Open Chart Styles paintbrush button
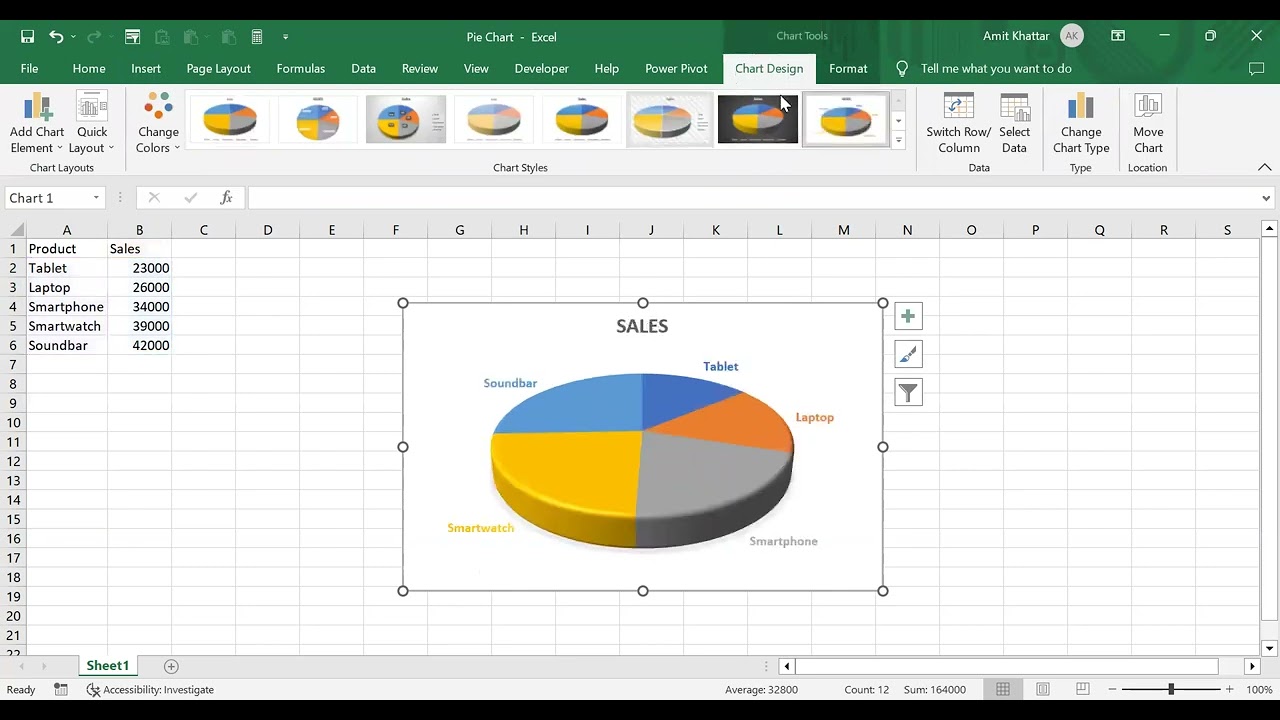 tap(908, 355)
